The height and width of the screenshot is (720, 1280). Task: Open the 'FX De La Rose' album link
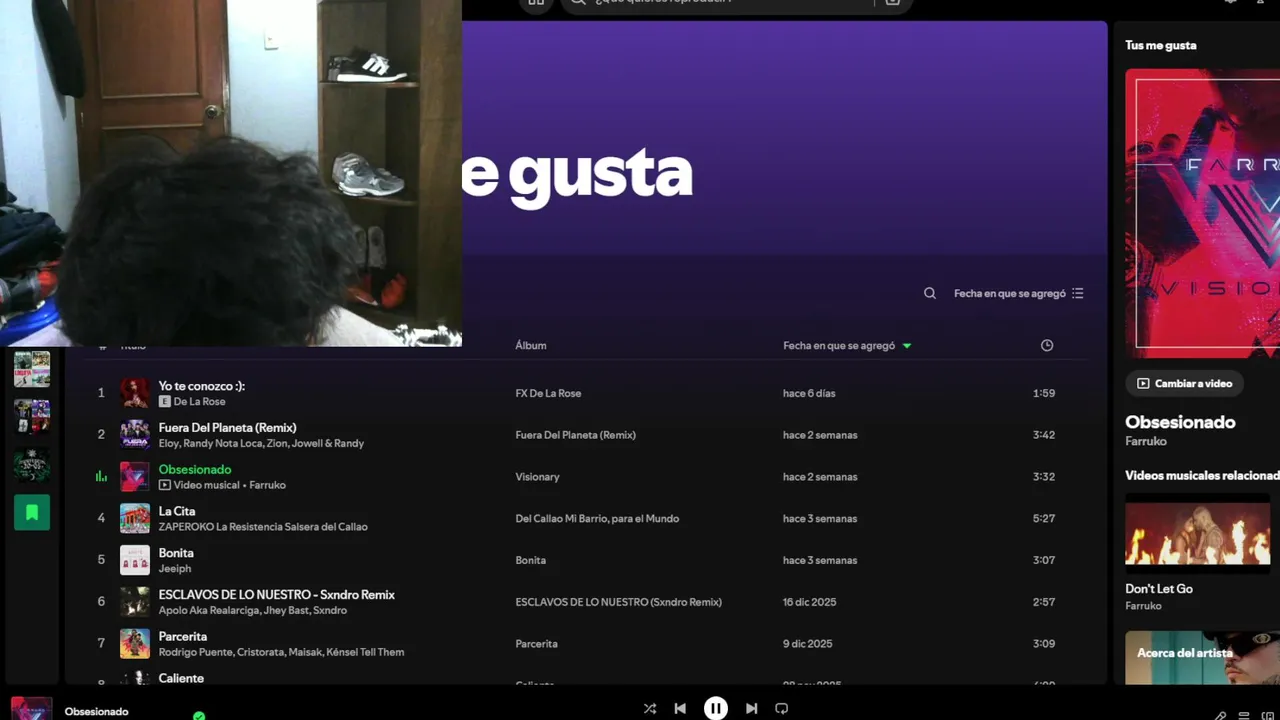tap(548, 393)
